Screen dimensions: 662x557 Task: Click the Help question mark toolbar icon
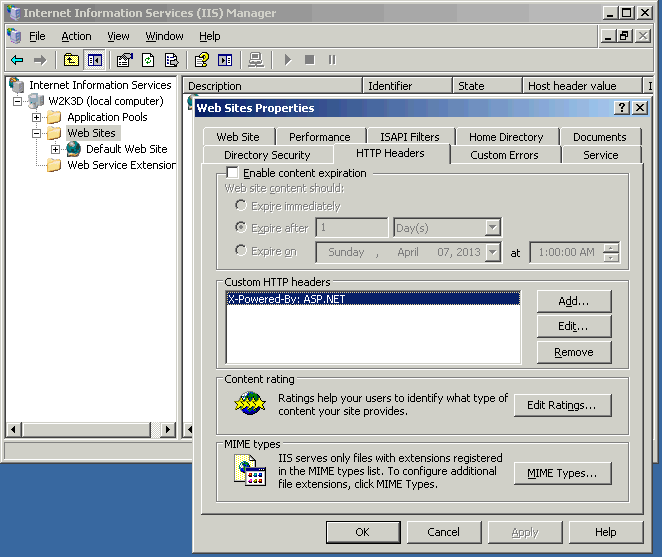[x=201, y=60]
